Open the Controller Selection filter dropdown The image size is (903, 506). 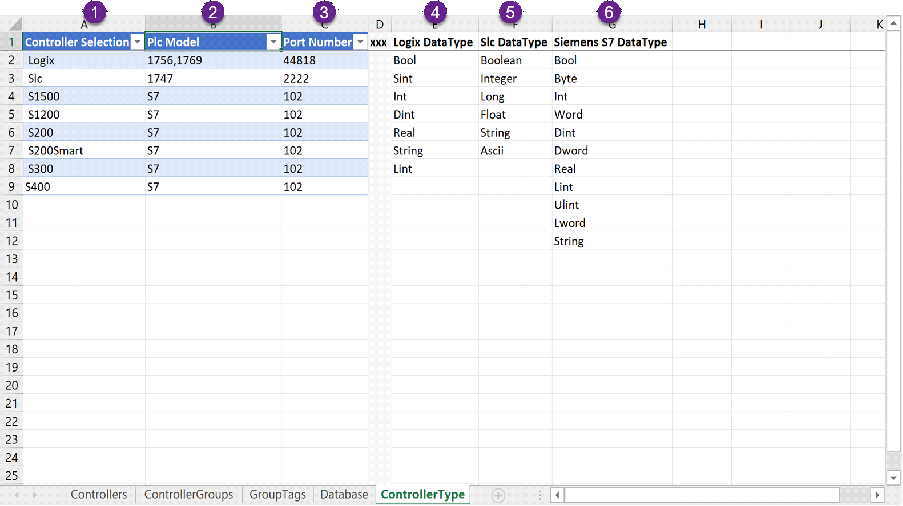[137, 42]
